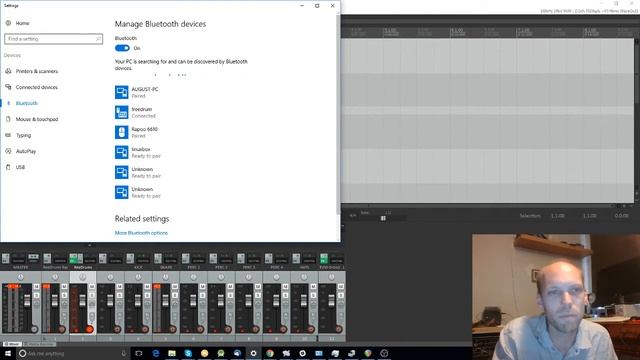Switch to Settings gear in taskbar
The height and width of the screenshot is (360, 640).
(253, 353)
